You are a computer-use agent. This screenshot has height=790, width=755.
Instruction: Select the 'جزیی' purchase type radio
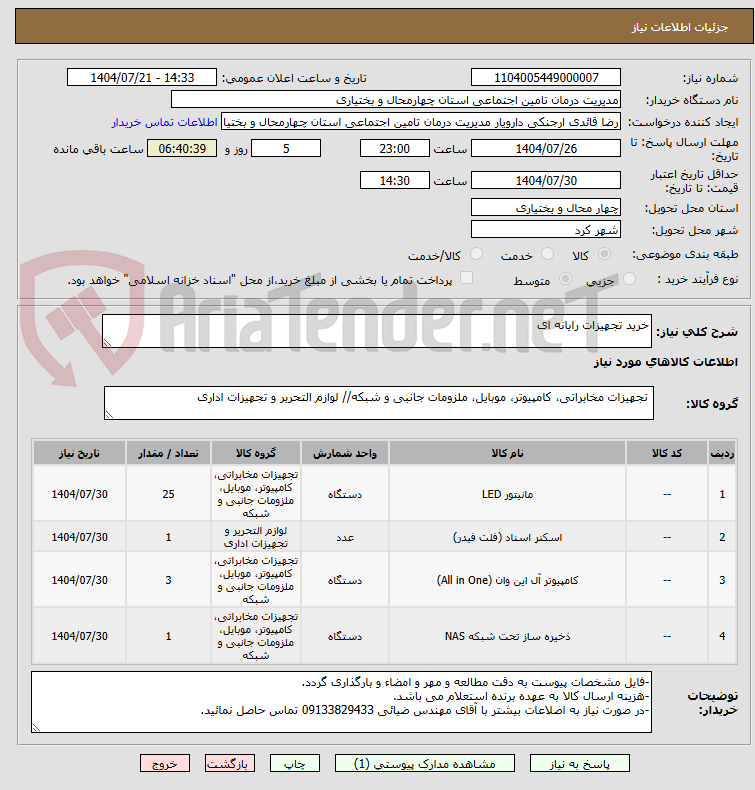click(629, 279)
